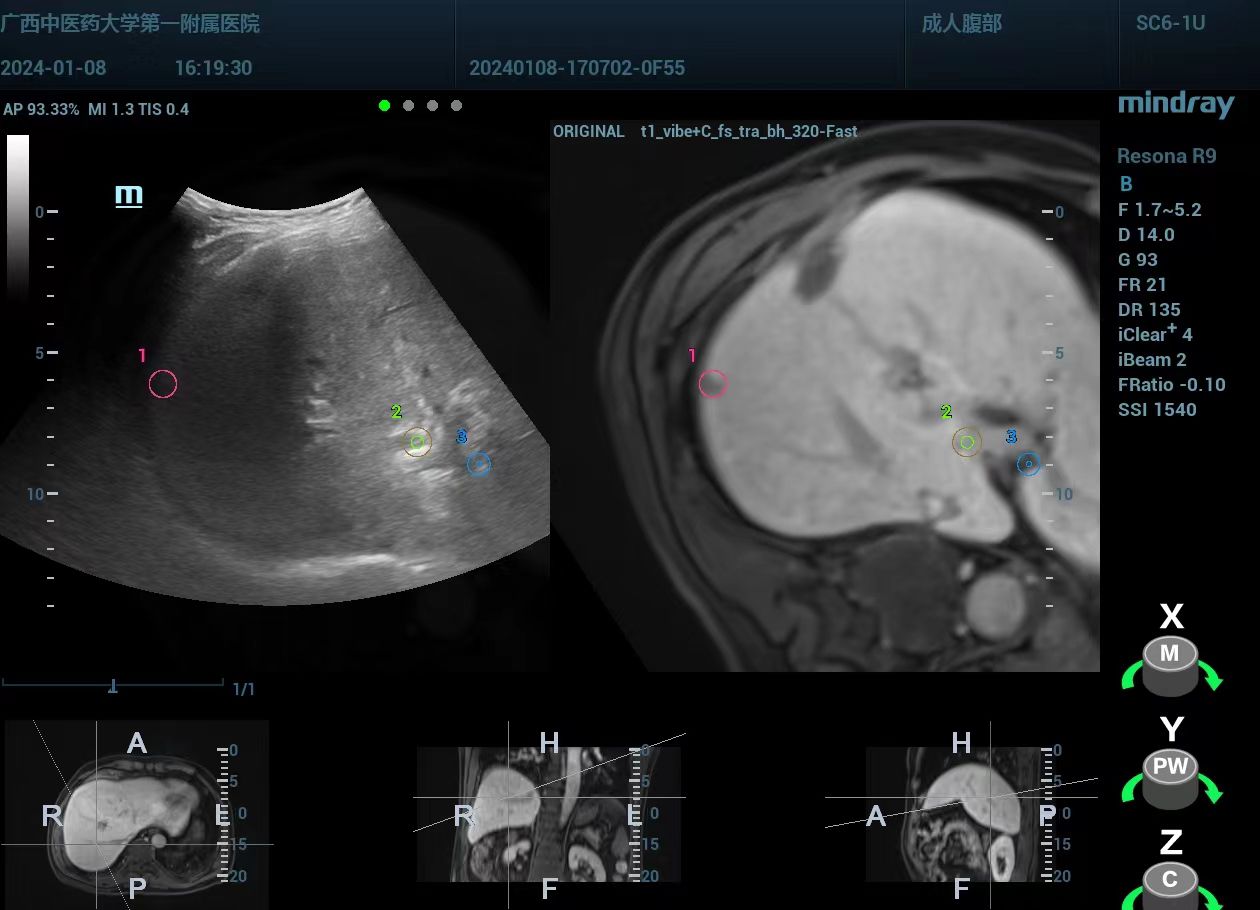Screen dimensions: 1260x910
Task: Switch to the second page indicator dot
Action: (409, 105)
